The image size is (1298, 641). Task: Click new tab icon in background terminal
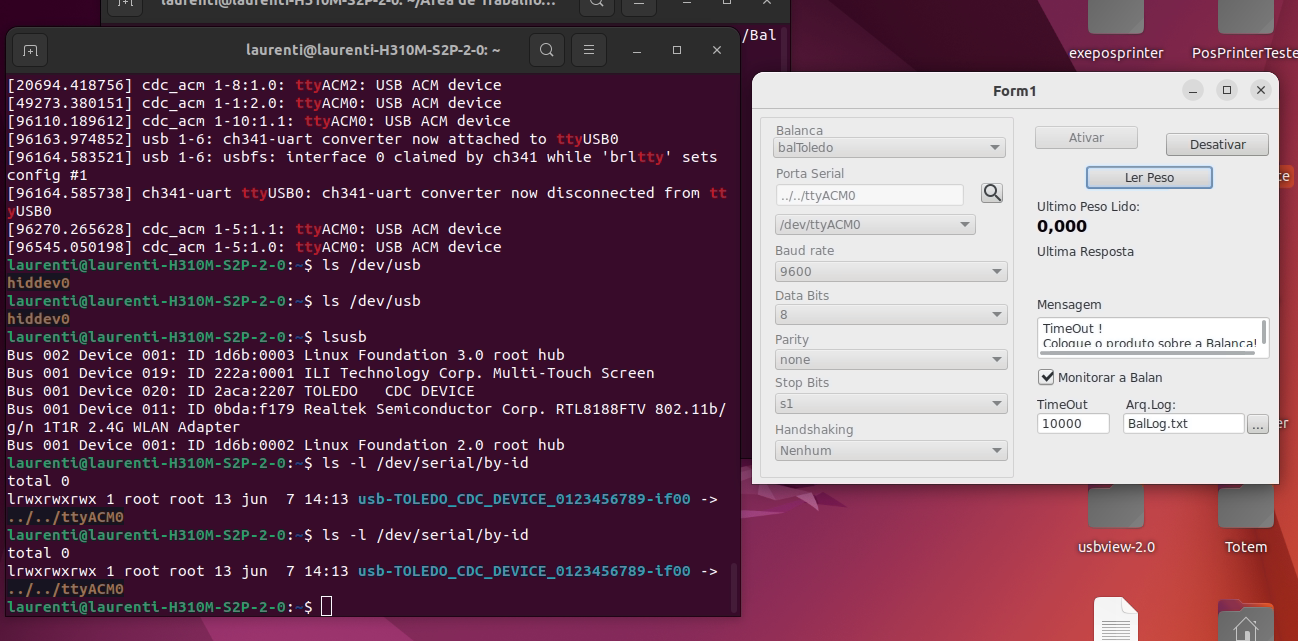[x=125, y=5]
